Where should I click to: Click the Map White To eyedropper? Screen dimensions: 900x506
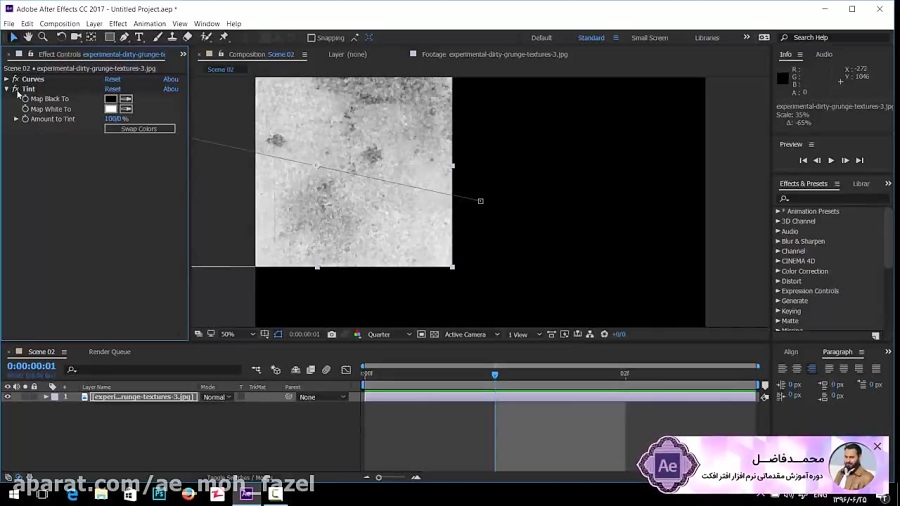126,109
